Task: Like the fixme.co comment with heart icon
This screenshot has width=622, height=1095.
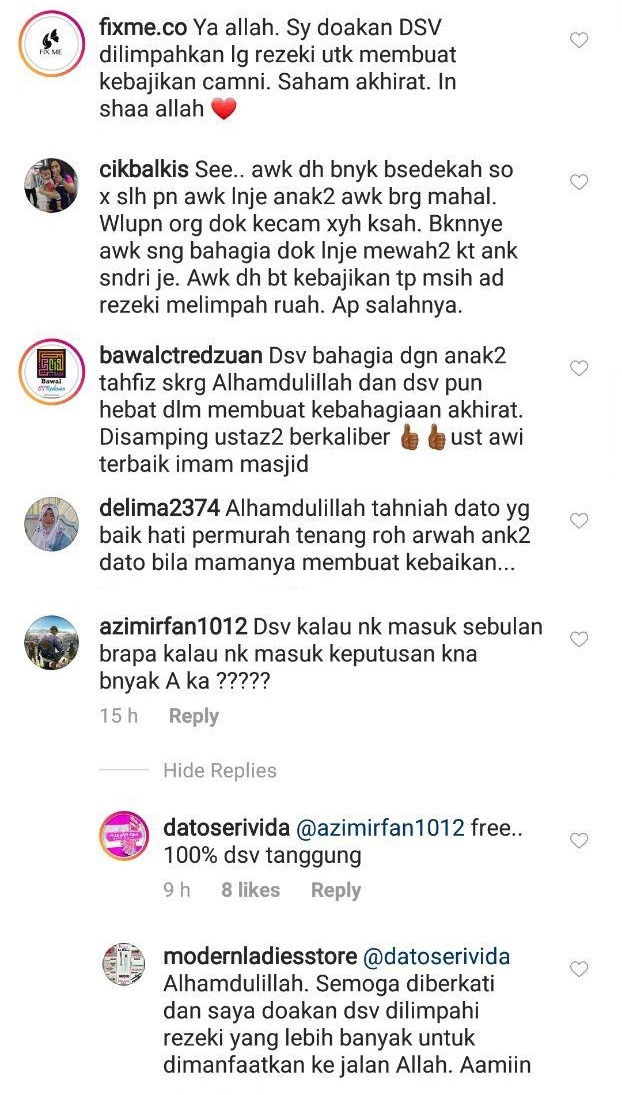Action: pyautogui.click(x=579, y=41)
